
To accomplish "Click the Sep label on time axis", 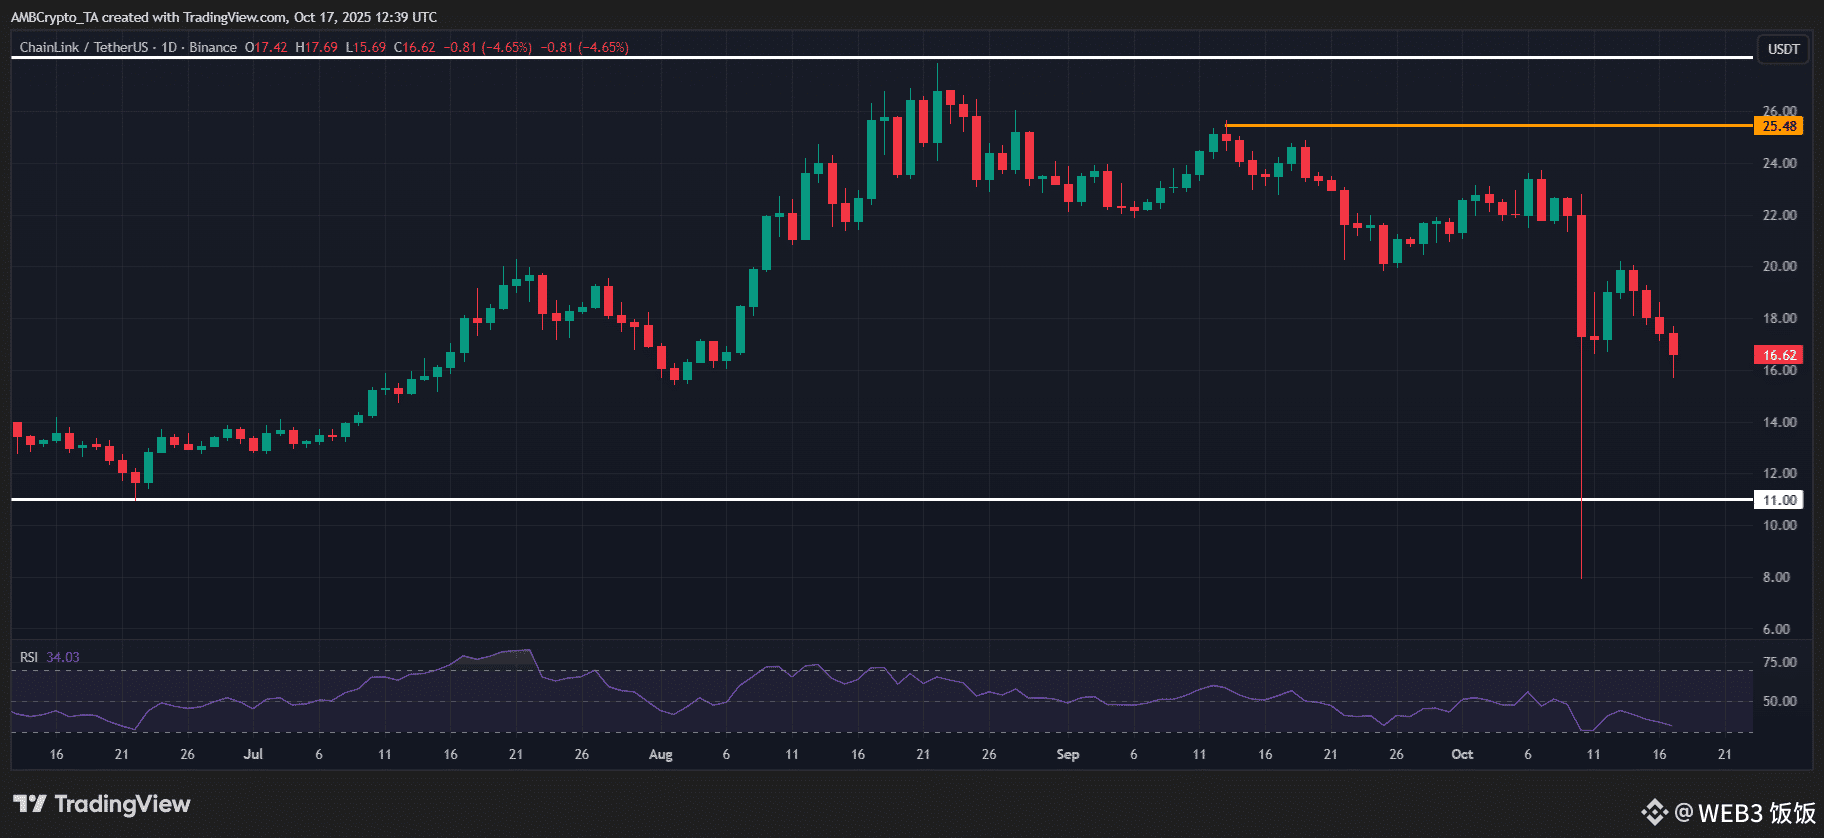I will coord(1068,754).
